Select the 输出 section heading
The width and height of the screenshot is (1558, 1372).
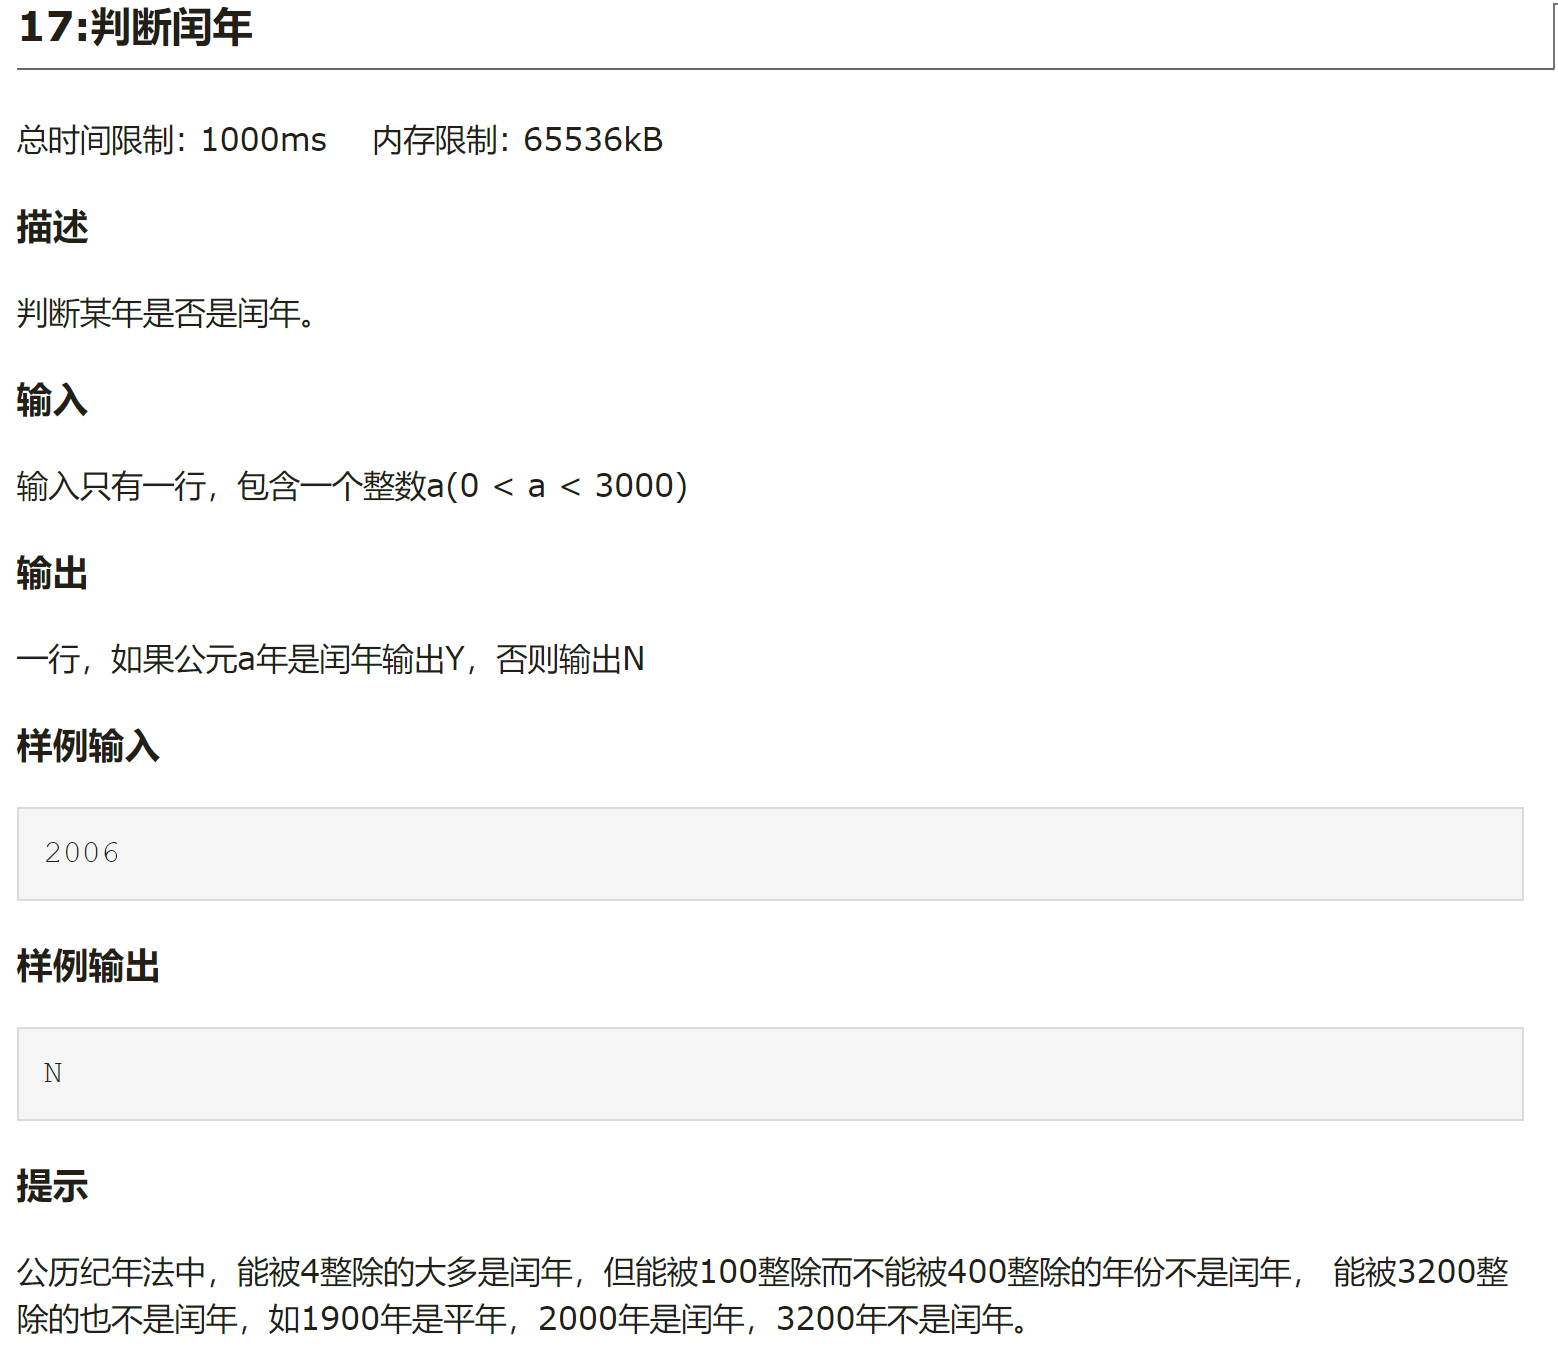(x=48, y=572)
